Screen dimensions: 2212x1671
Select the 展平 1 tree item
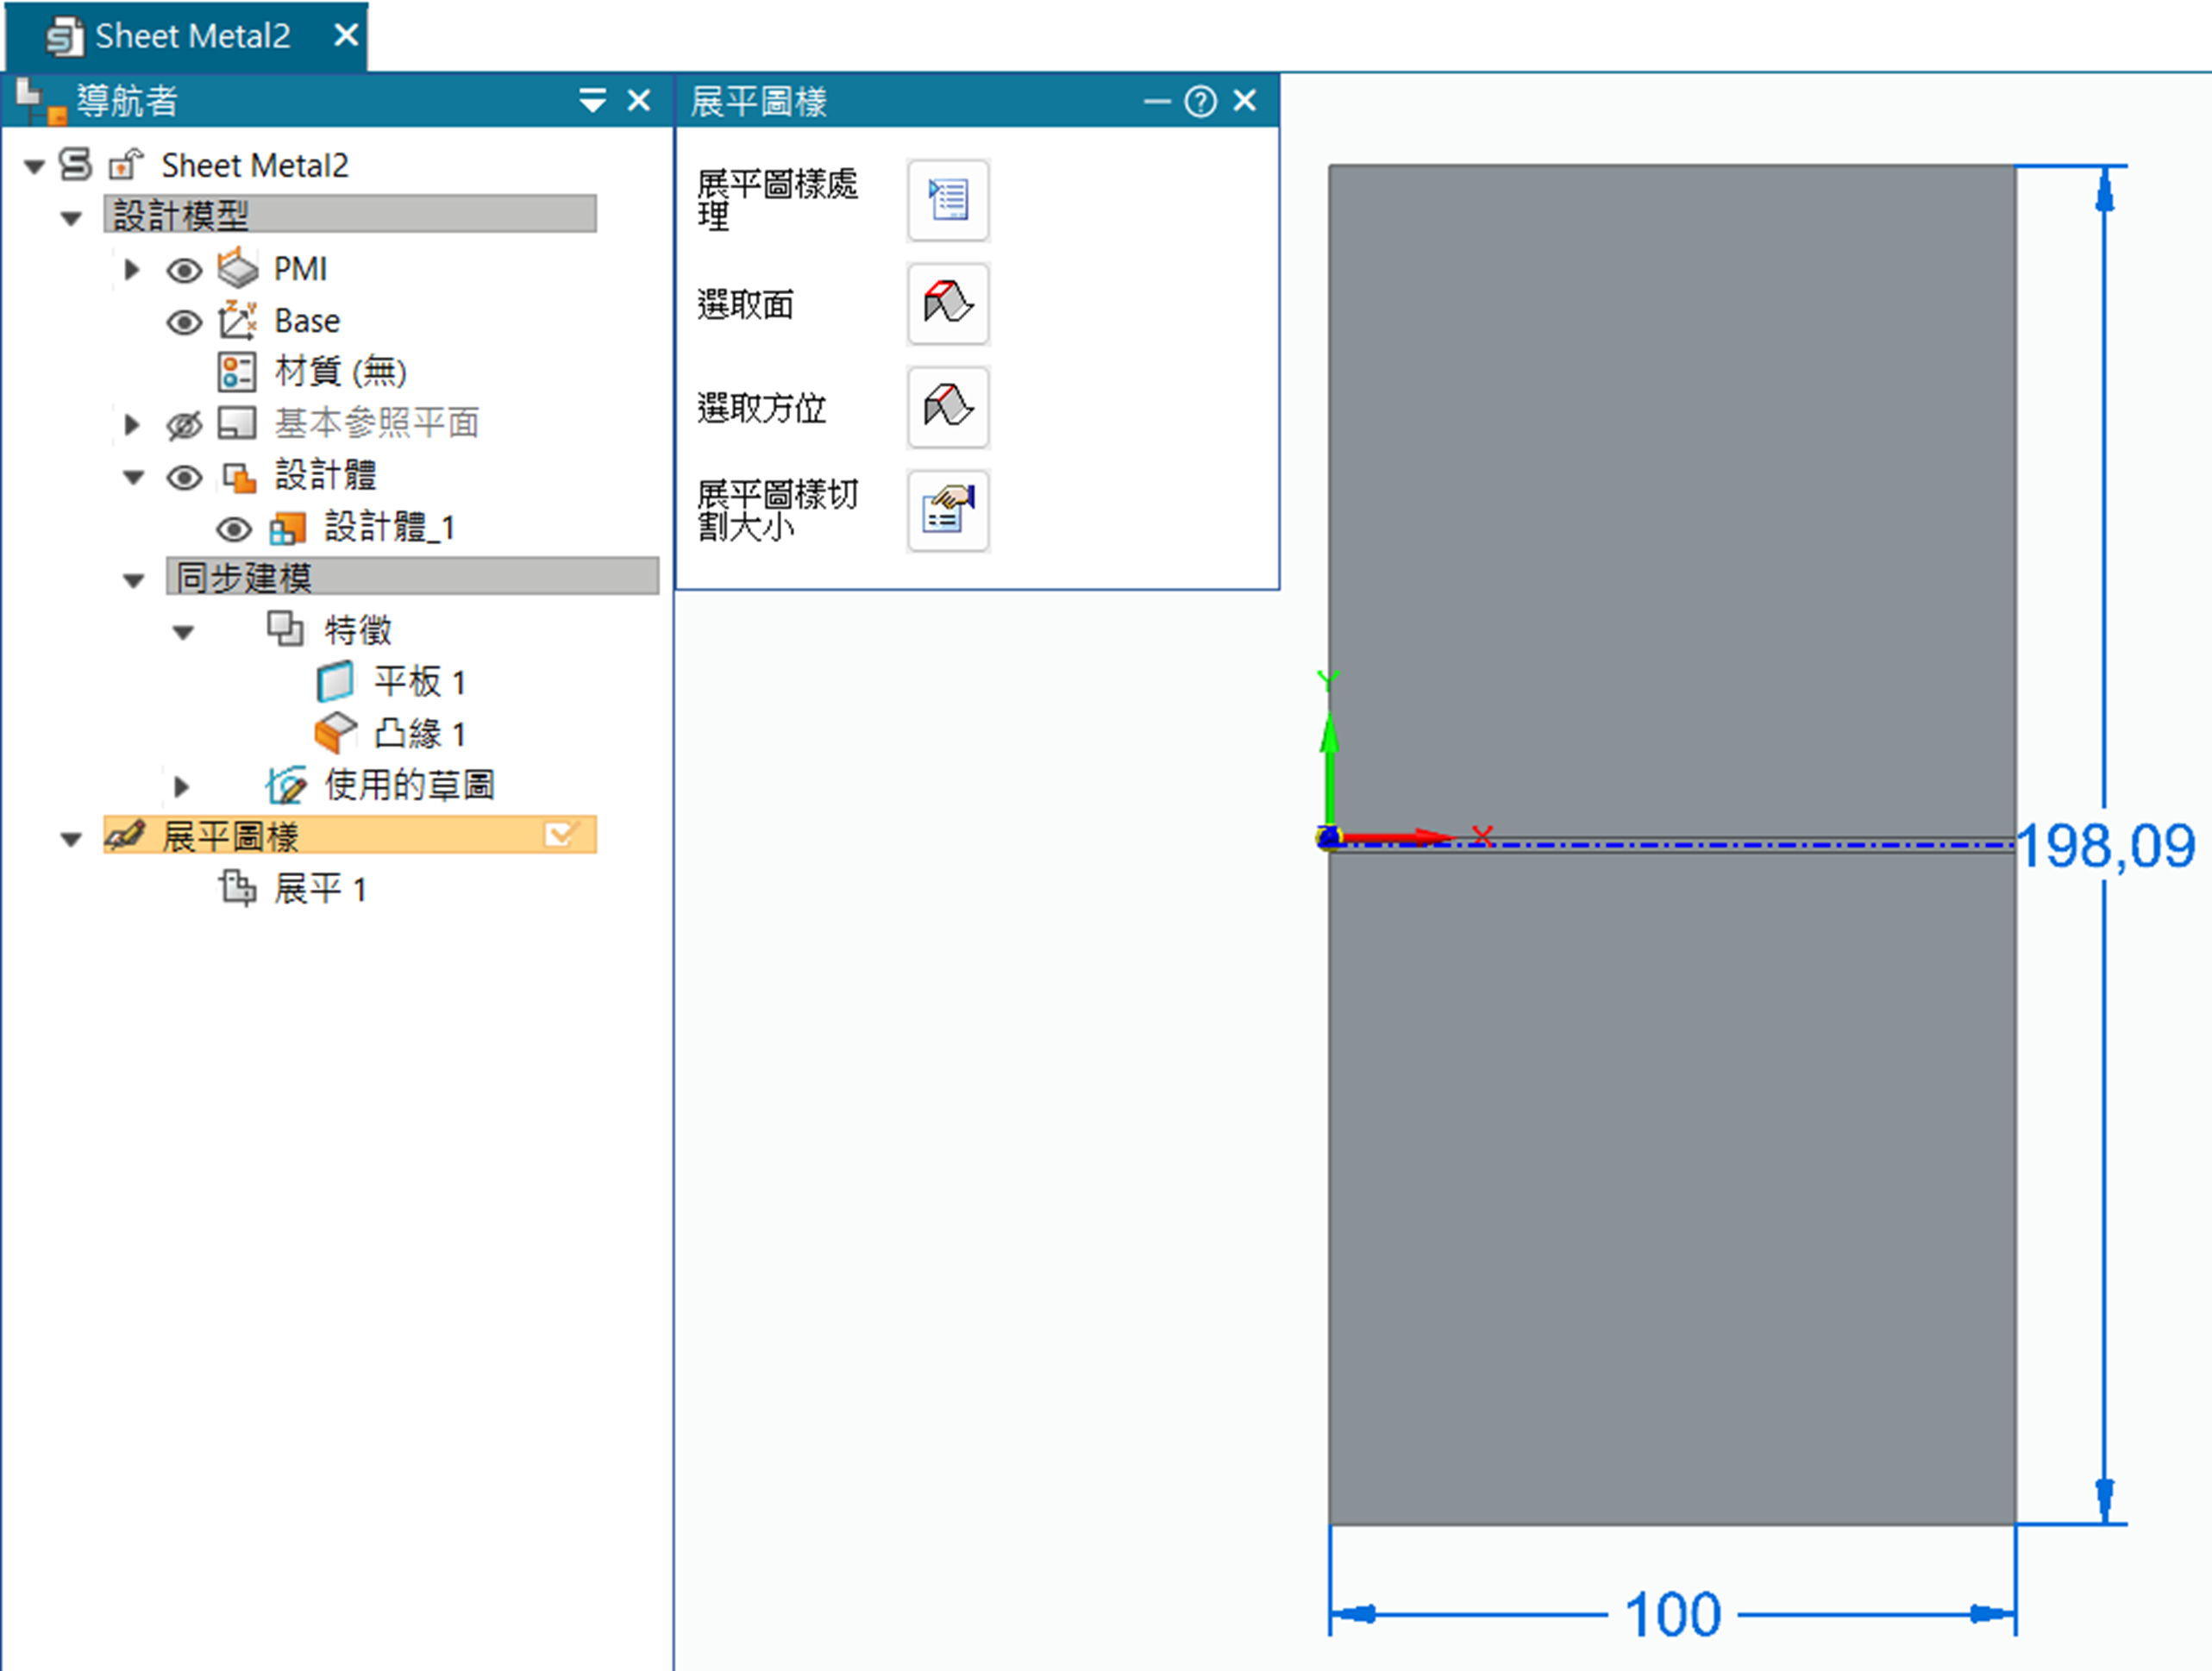(x=320, y=888)
